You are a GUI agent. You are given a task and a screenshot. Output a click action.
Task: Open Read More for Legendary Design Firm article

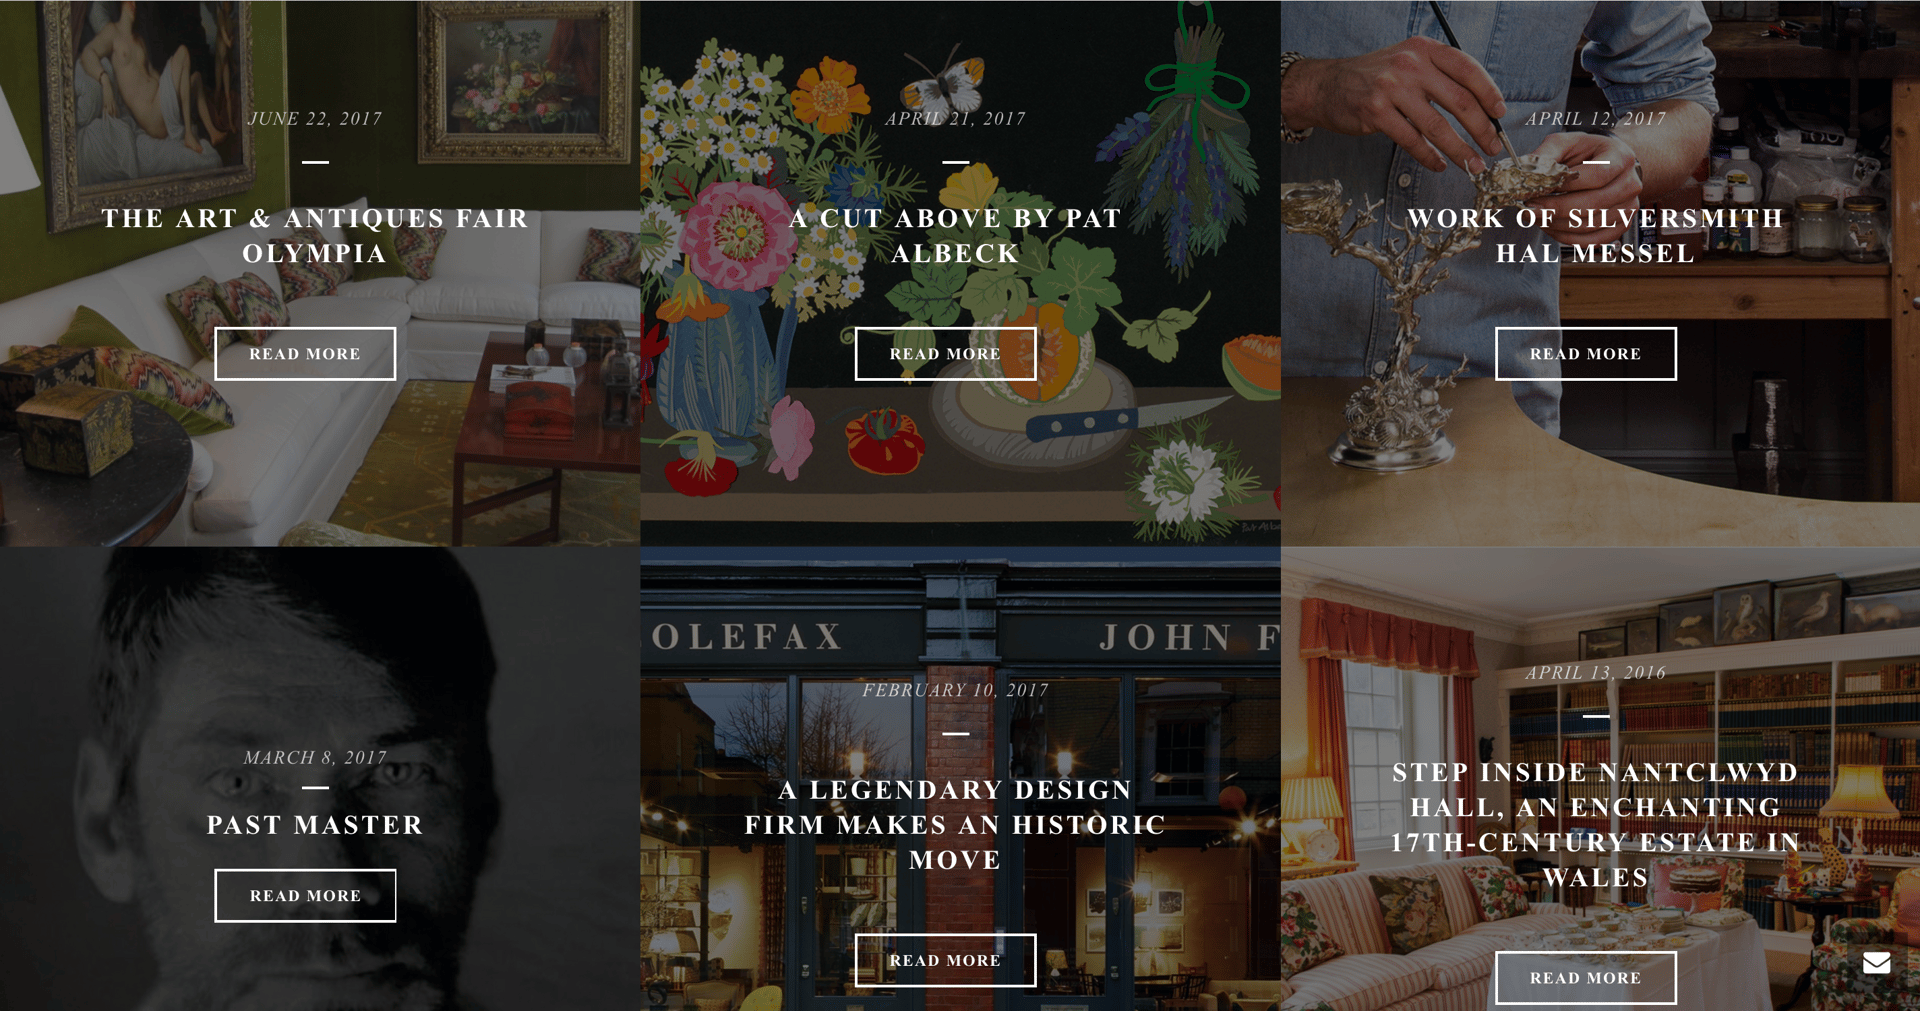(x=945, y=960)
